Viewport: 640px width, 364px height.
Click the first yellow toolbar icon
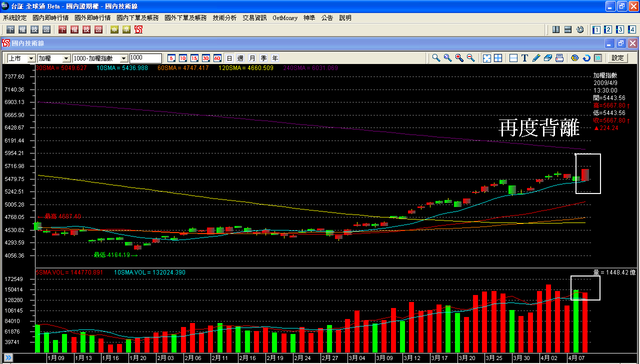114,30
